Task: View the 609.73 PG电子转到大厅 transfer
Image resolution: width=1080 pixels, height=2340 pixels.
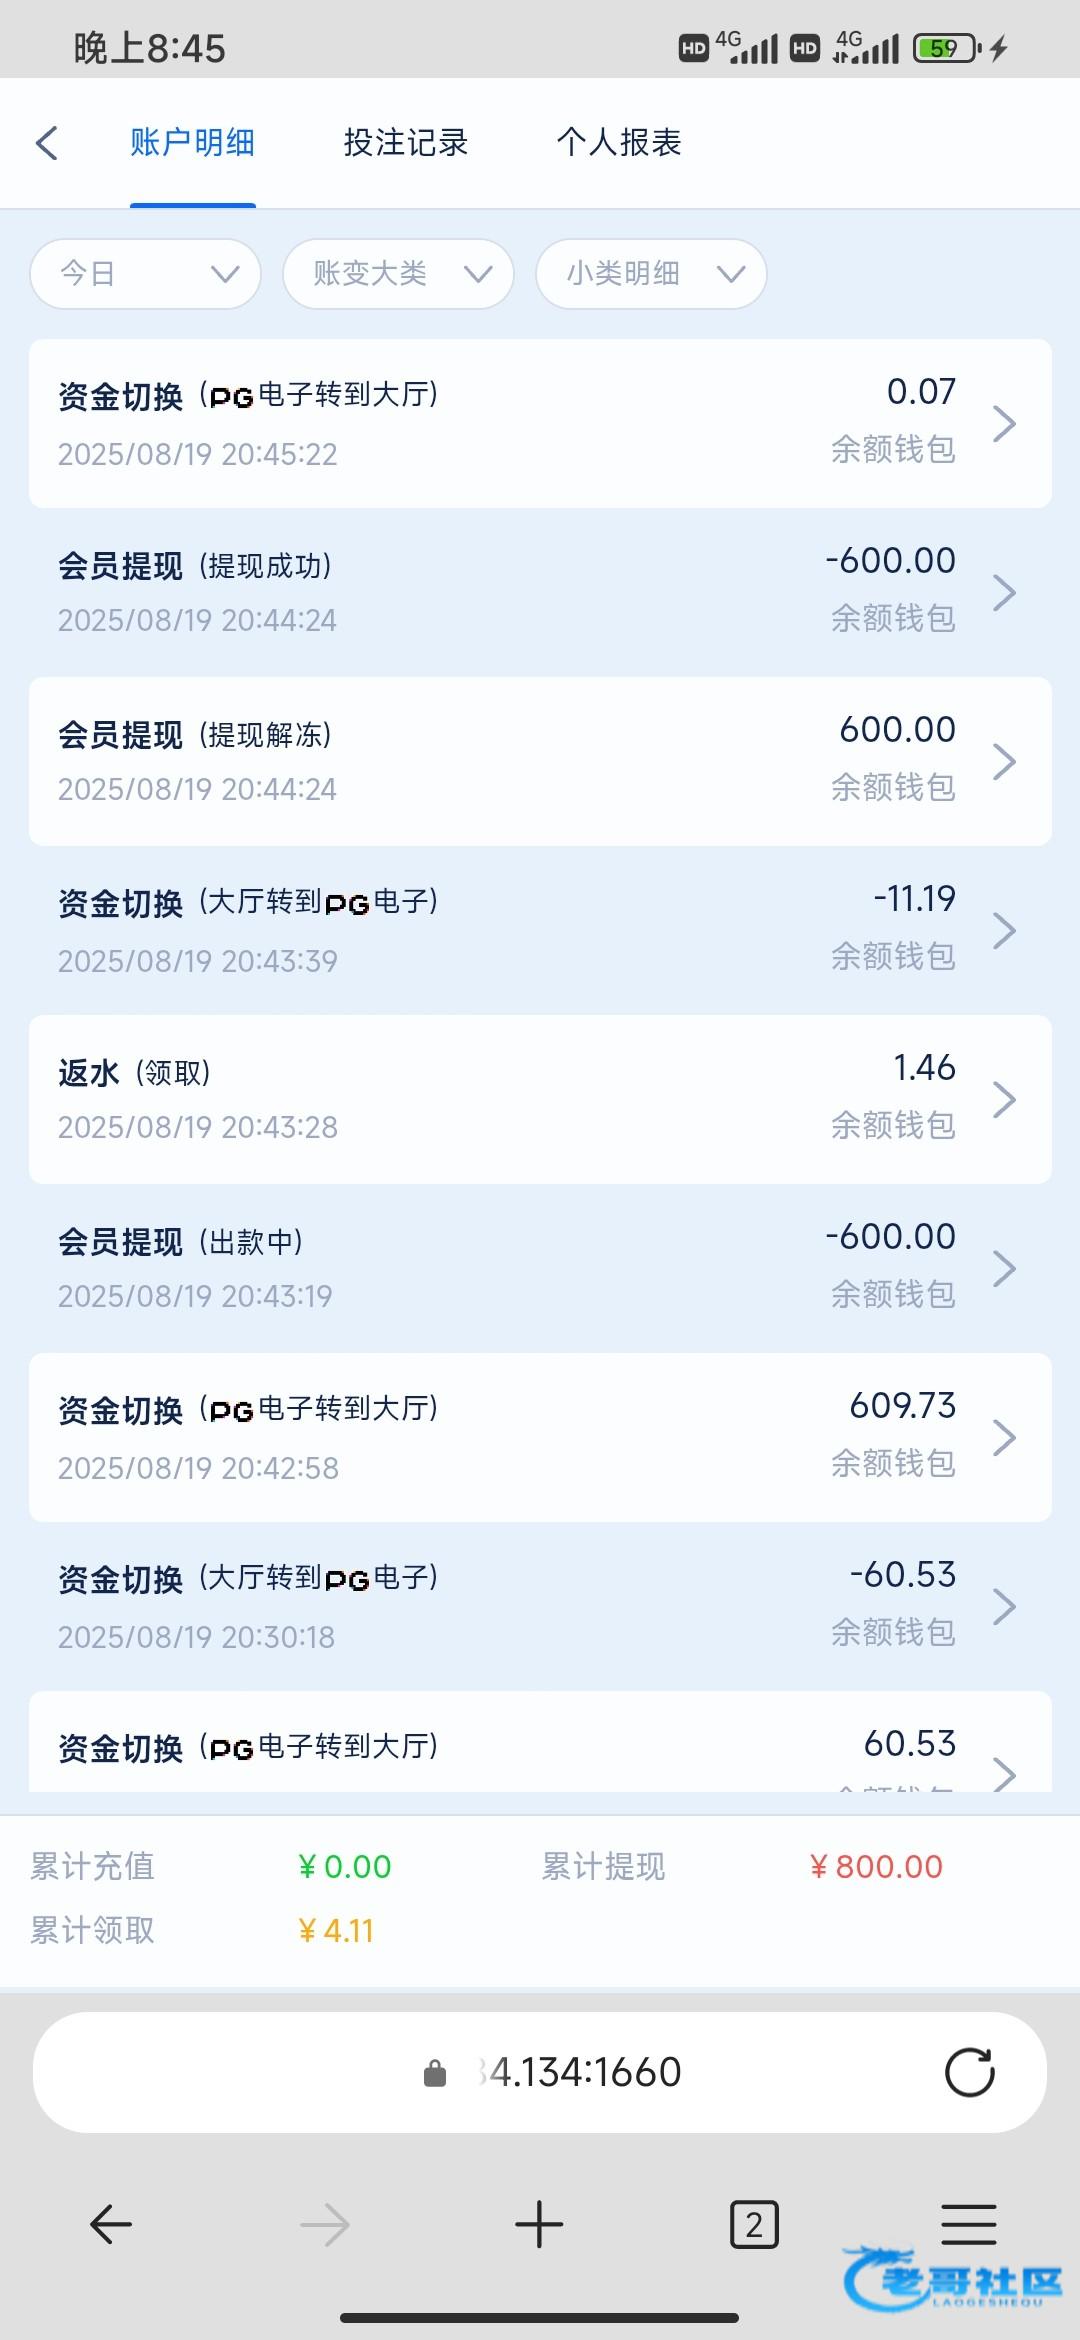Action: [540, 1437]
